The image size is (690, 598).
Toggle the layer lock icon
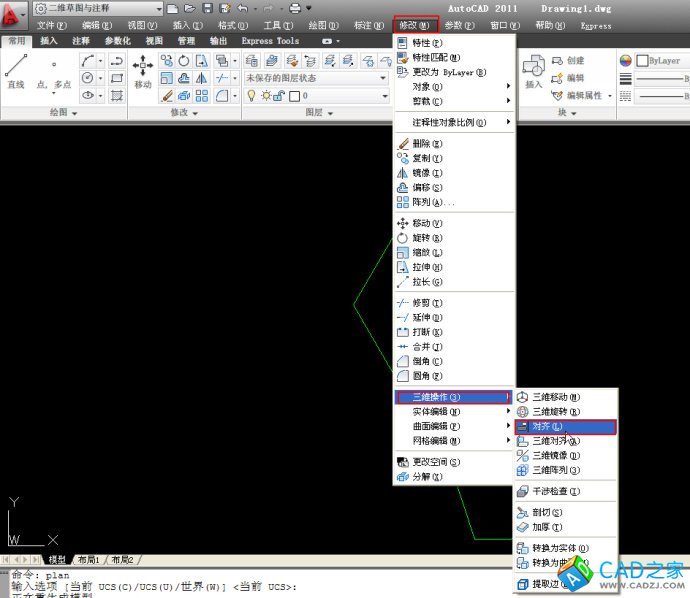pyautogui.click(x=280, y=96)
